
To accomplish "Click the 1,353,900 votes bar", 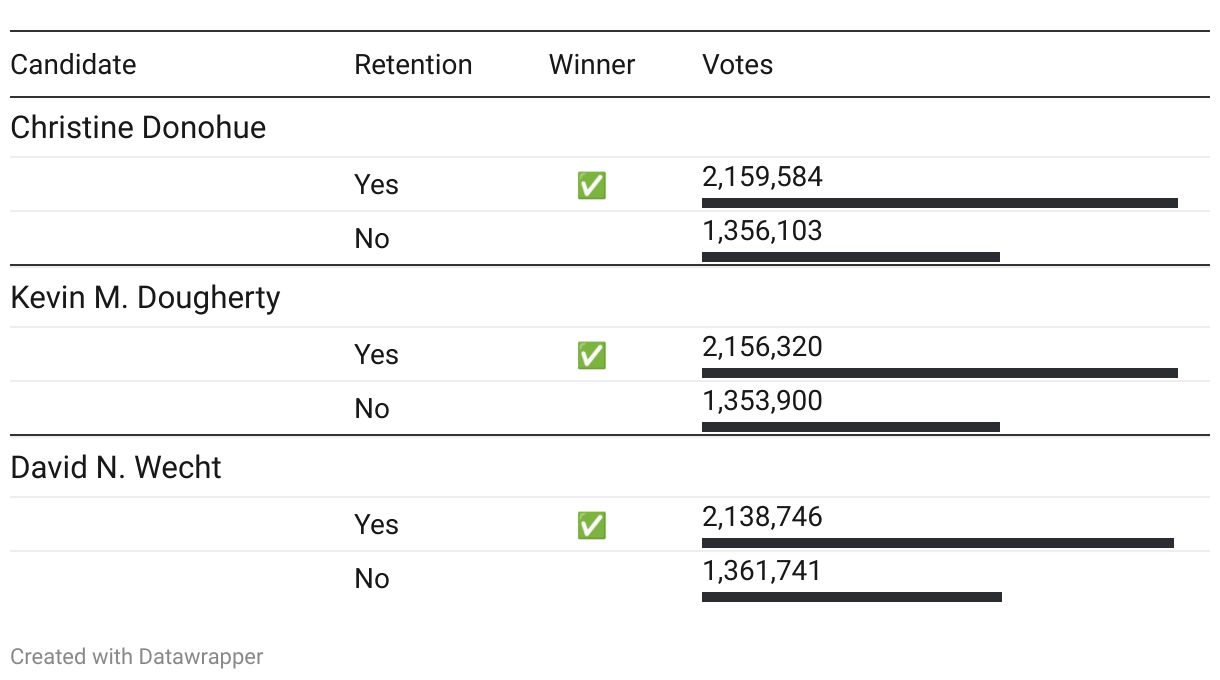I will [850, 427].
